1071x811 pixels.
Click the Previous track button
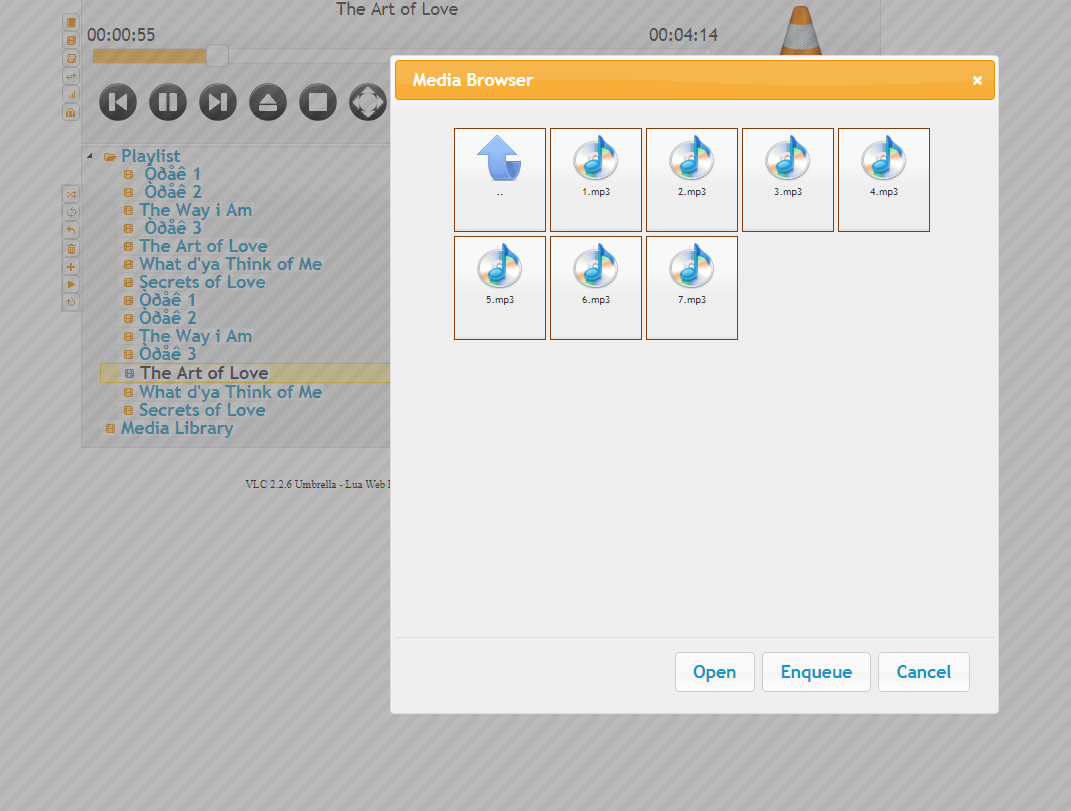click(118, 102)
